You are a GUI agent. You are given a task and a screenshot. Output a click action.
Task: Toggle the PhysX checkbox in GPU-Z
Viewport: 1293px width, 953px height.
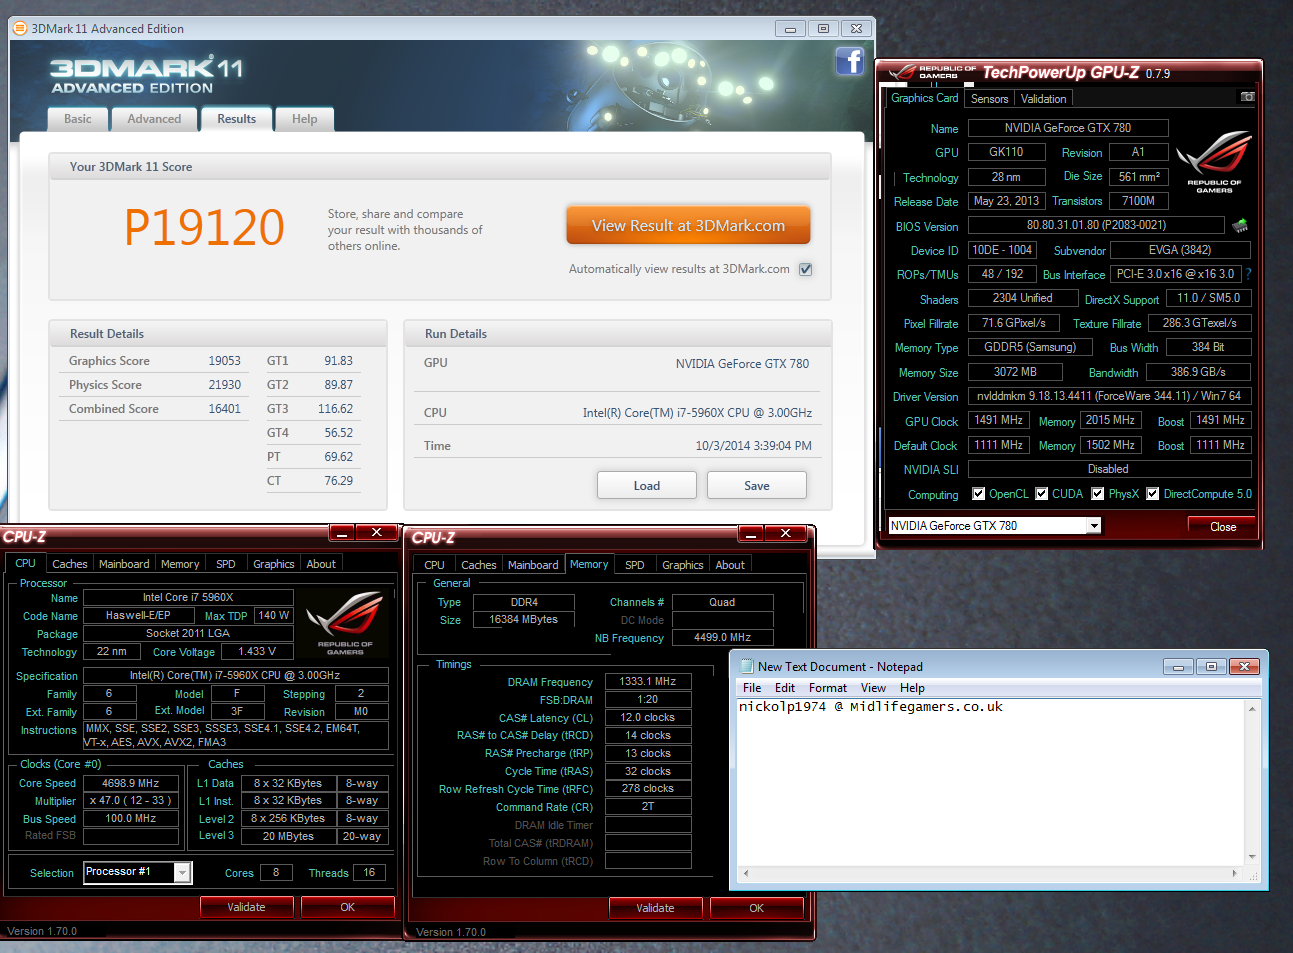1098,494
